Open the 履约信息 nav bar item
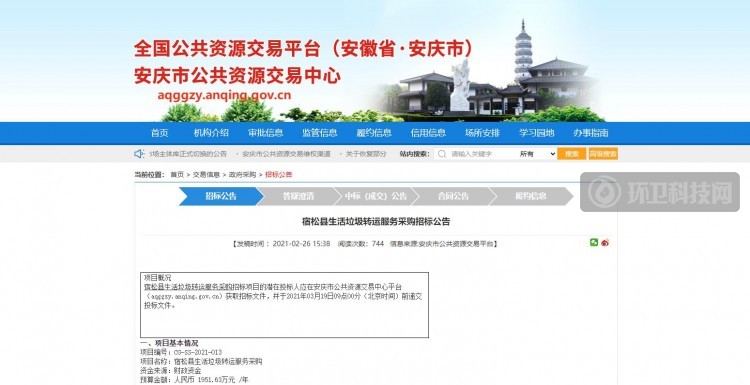 pos(374,133)
